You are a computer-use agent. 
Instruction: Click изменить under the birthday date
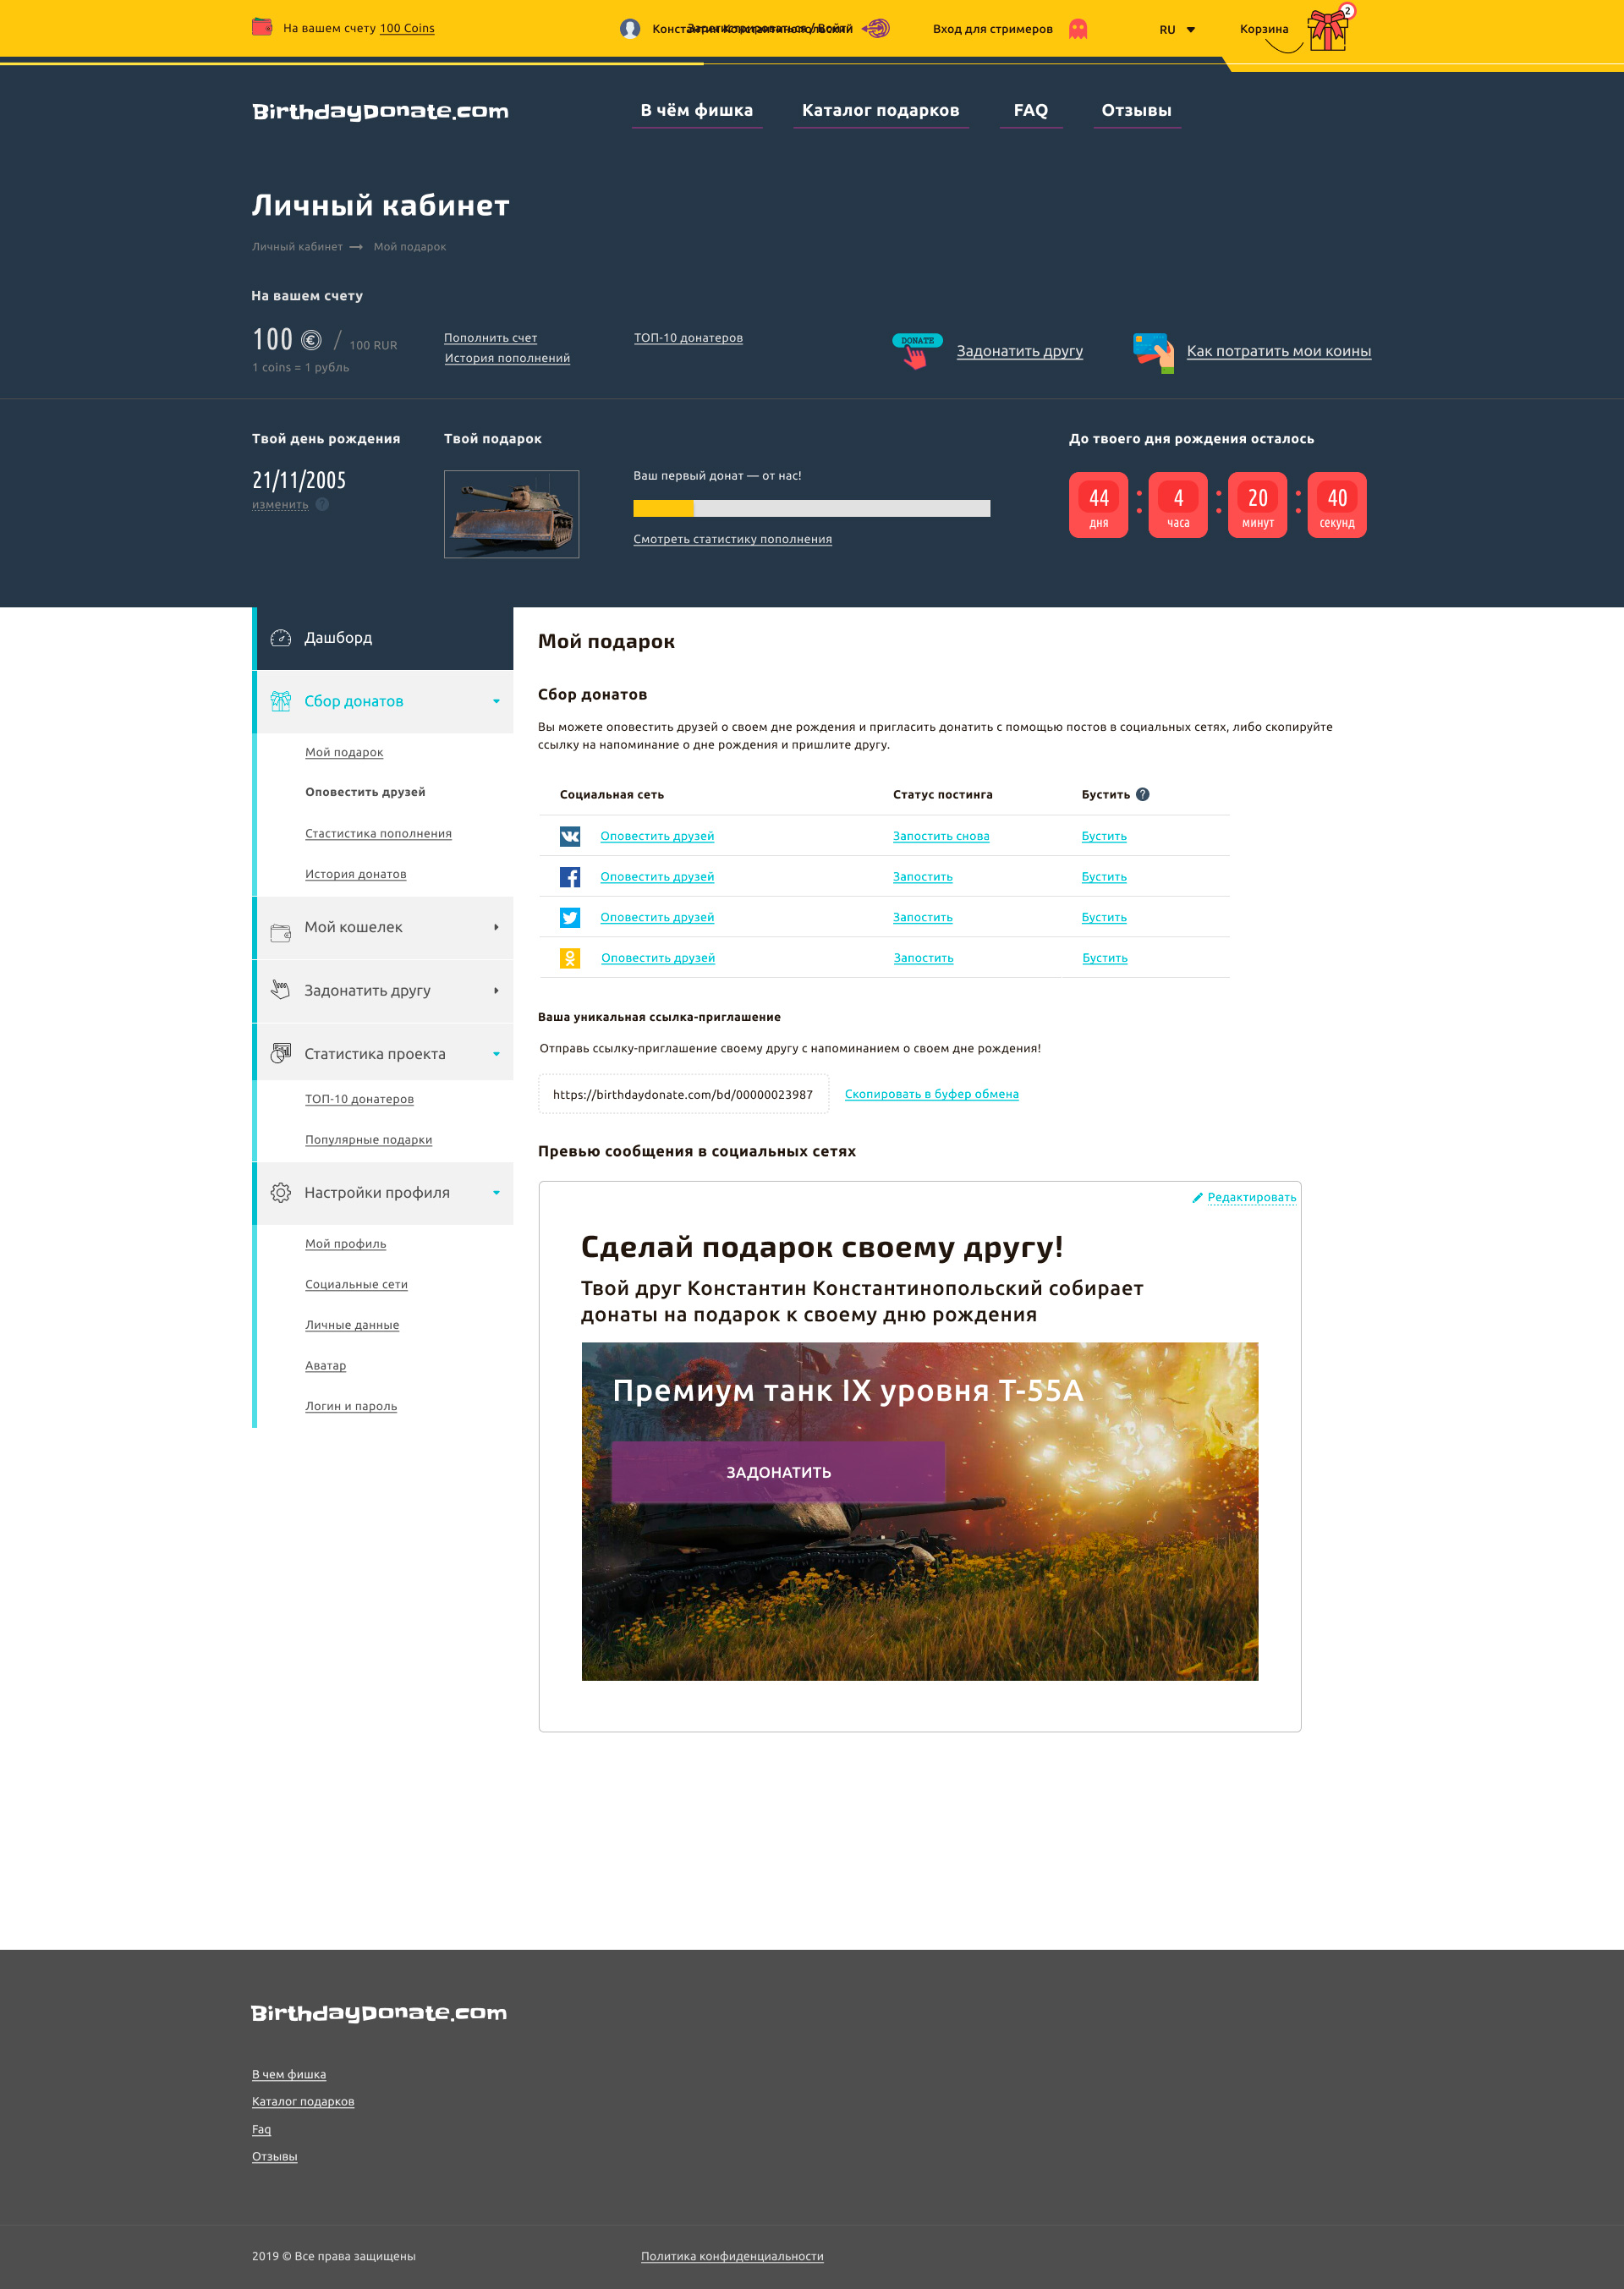(280, 504)
